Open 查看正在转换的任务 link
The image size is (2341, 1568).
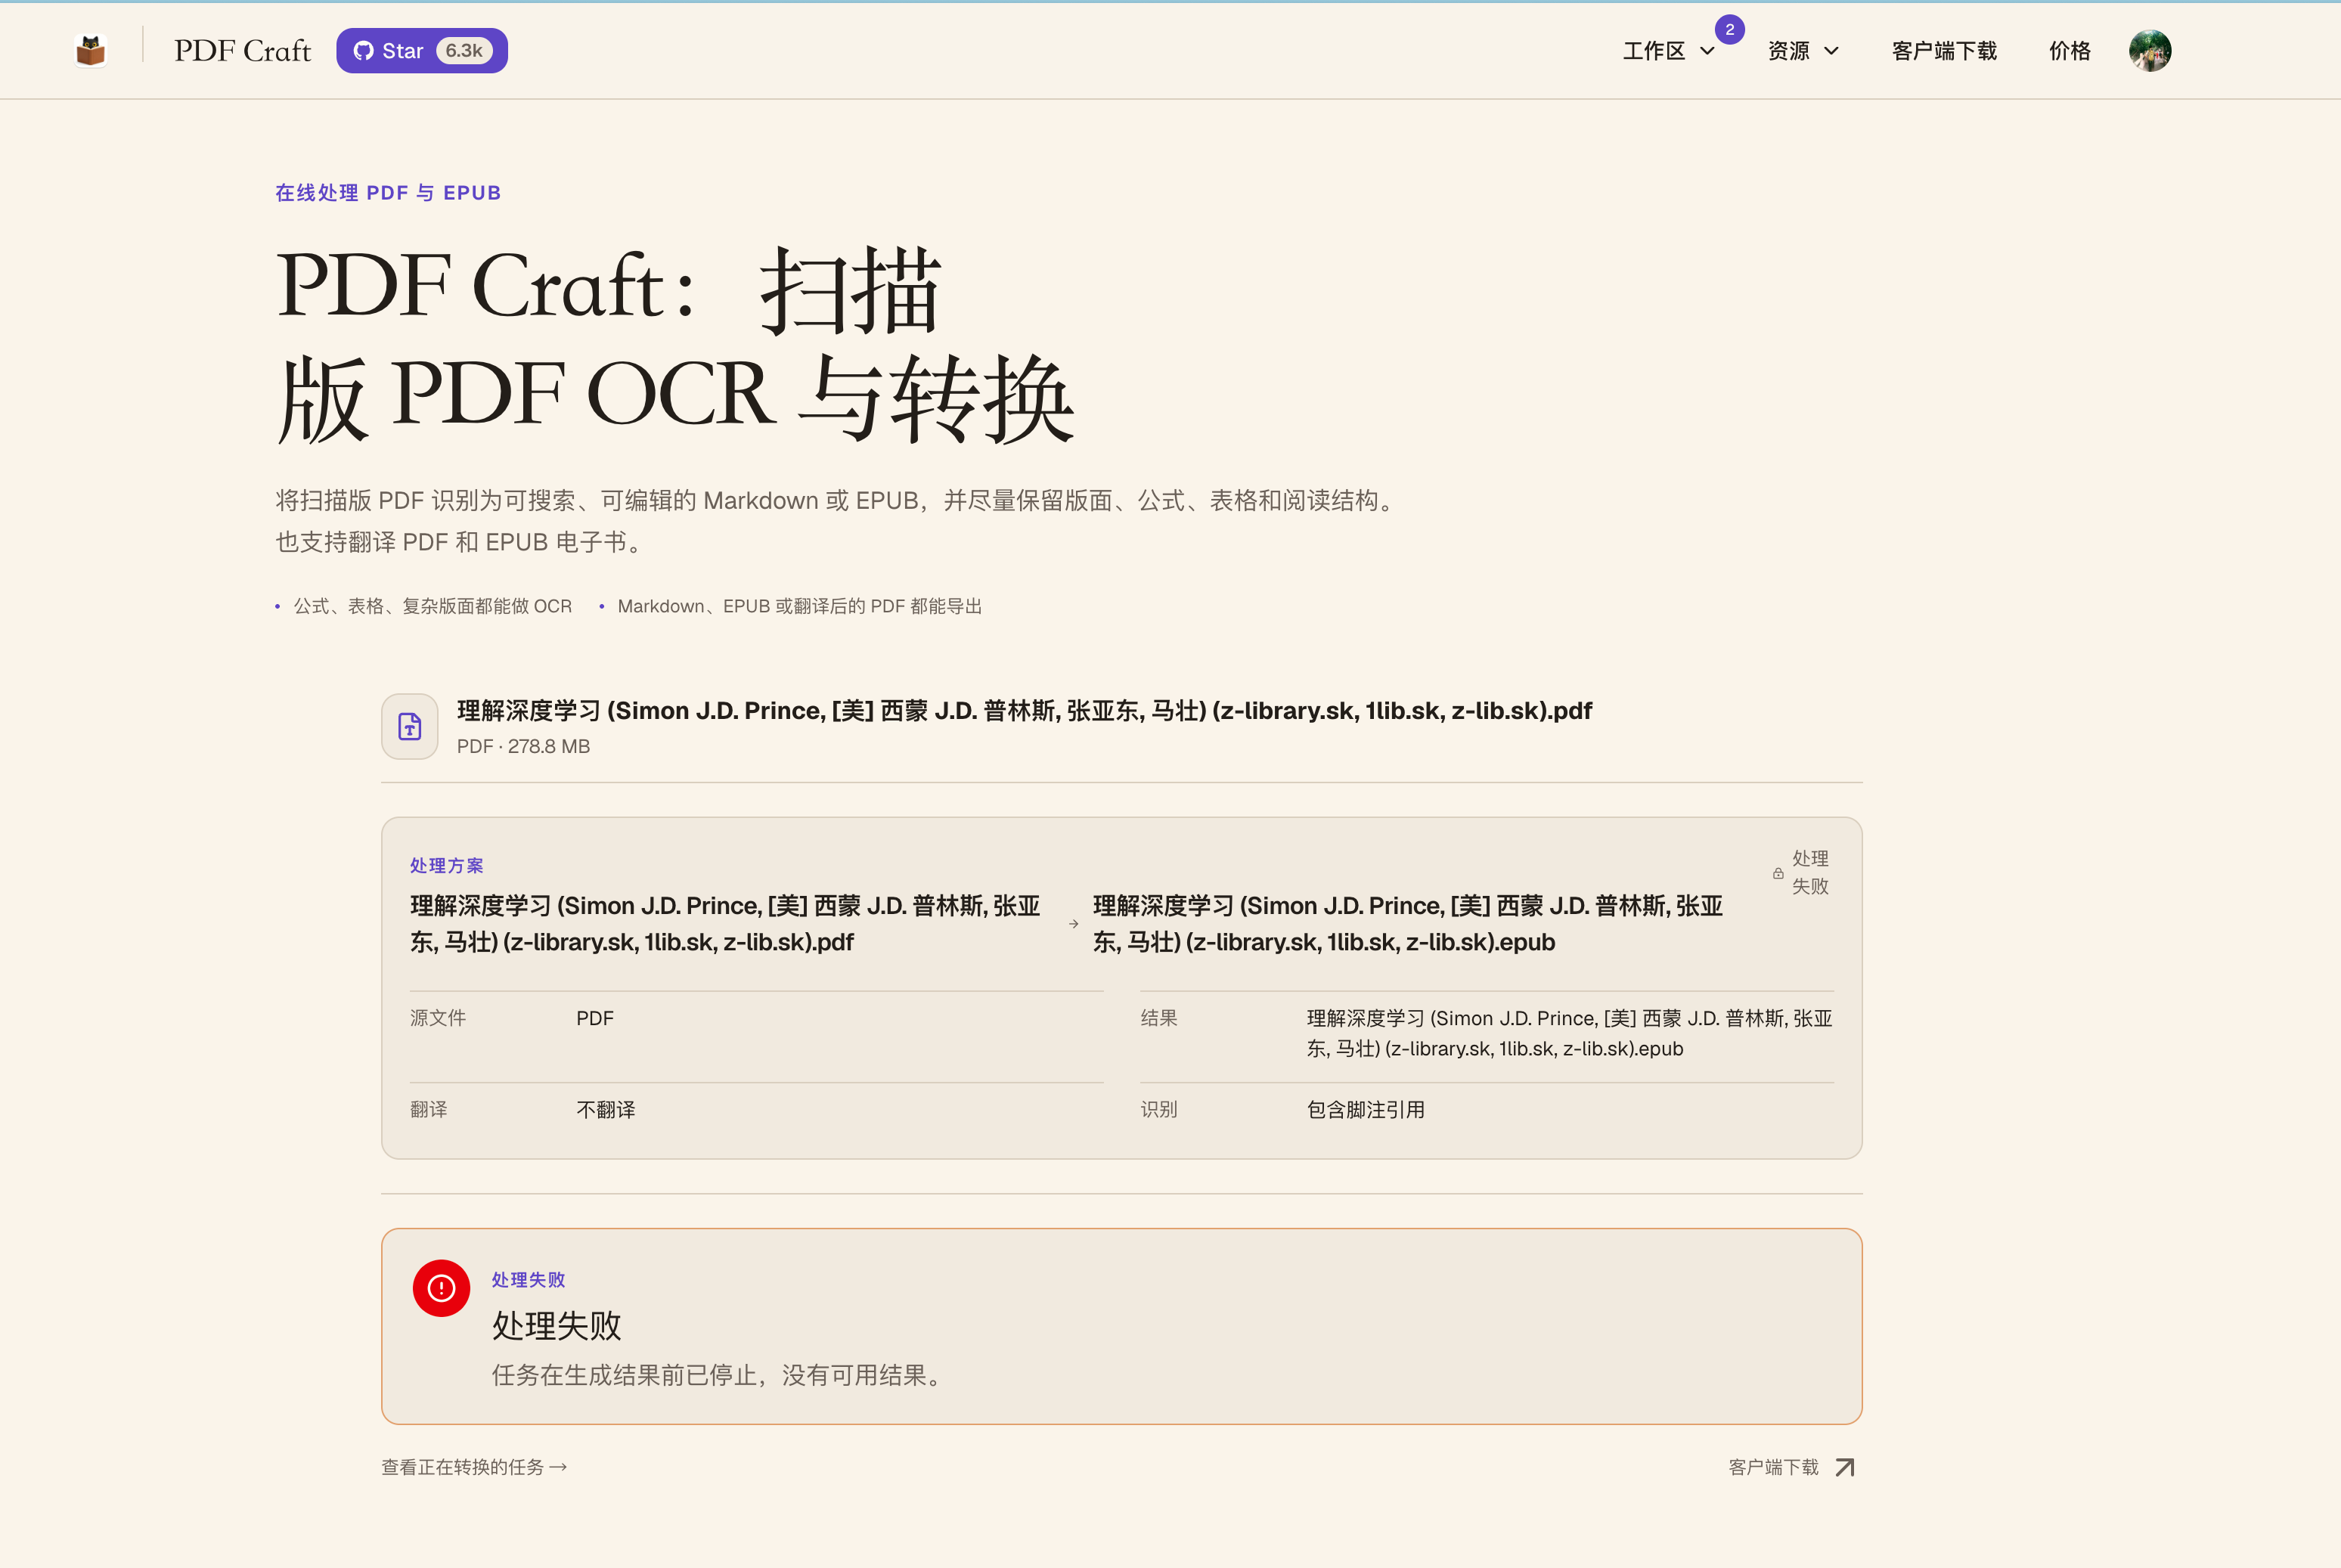tap(474, 1467)
